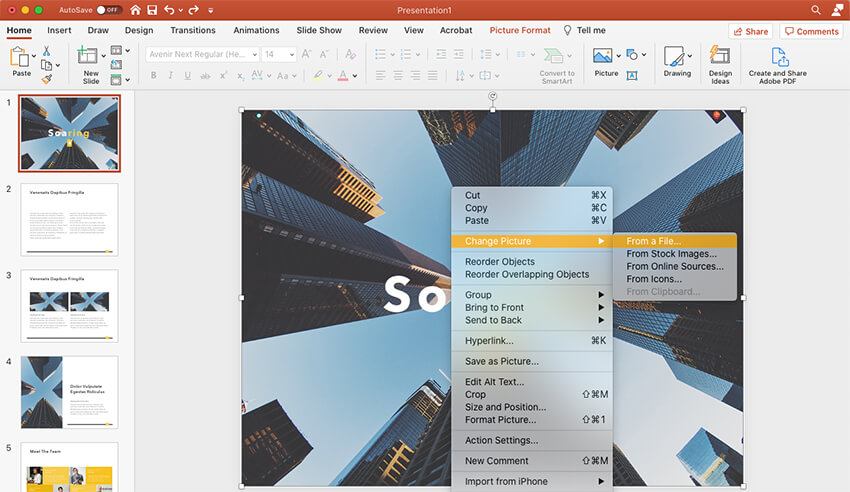Click the New Slide icon
850x492 pixels.
point(87,56)
